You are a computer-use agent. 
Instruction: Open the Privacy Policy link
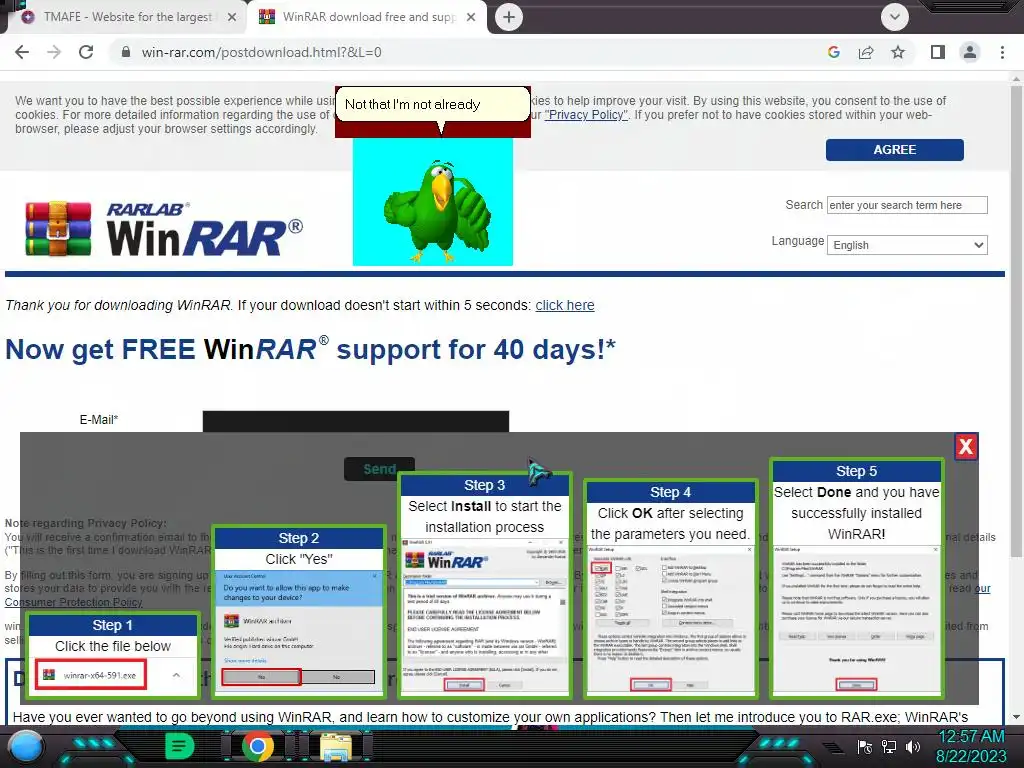[586, 115]
